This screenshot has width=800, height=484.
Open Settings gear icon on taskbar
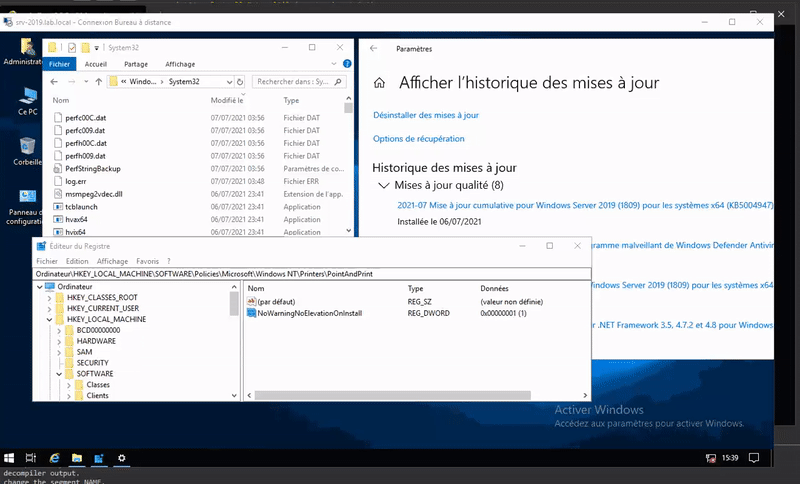click(x=121, y=458)
